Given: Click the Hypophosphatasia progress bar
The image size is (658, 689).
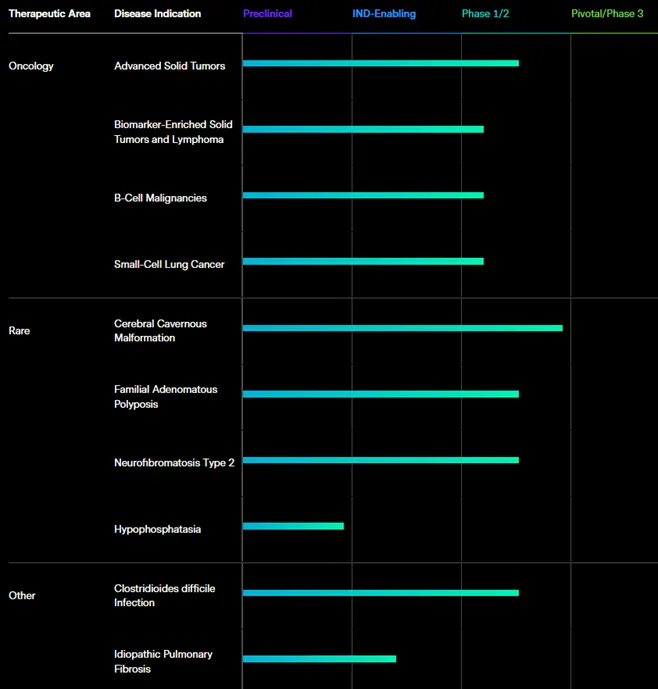Looking at the screenshot, I should coord(293,526).
